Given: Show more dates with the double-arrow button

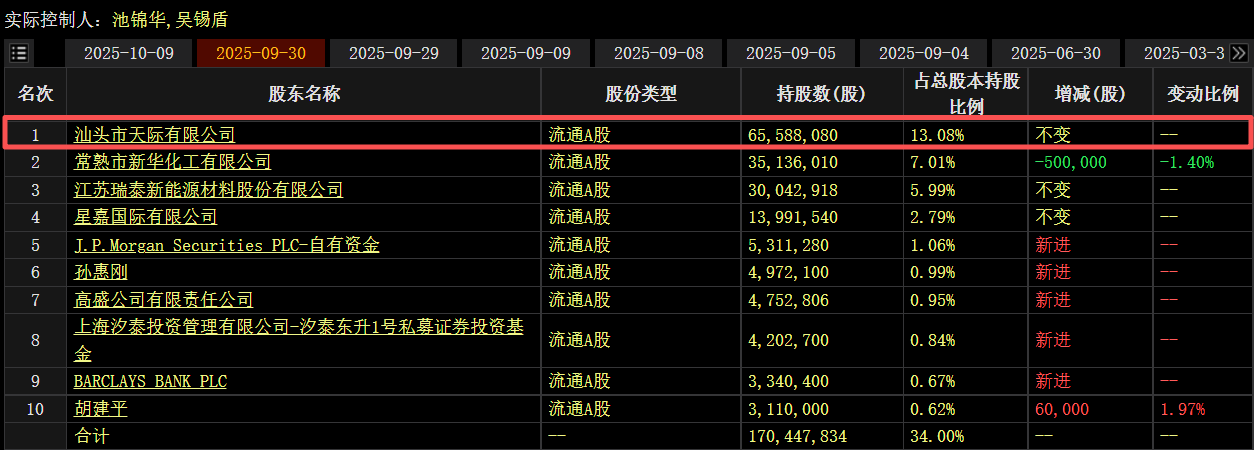Looking at the screenshot, I should [1239, 53].
